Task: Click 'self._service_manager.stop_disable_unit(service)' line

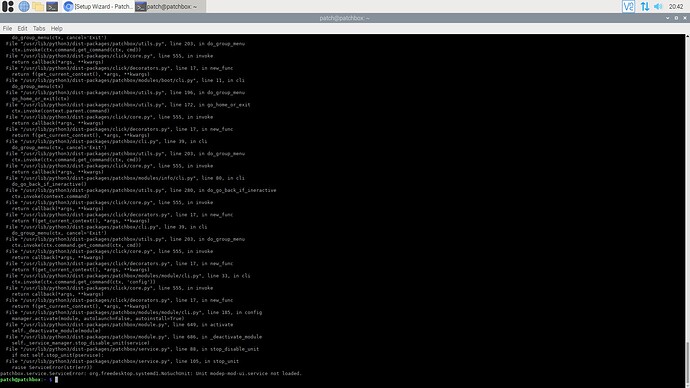Action: (x=81, y=343)
